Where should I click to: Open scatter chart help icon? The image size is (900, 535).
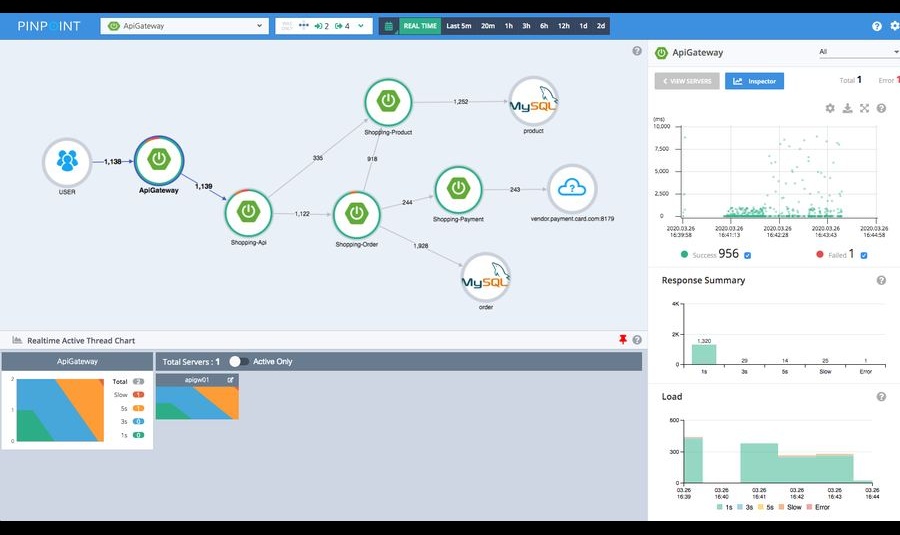pyautogui.click(x=882, y=108)
